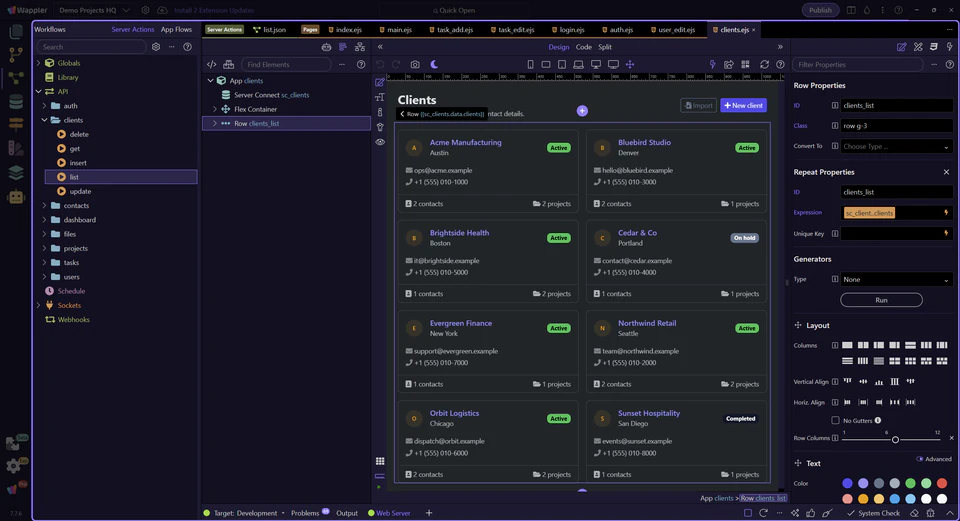Toggle the dark mode moon icon

click(x=434, y=64)
